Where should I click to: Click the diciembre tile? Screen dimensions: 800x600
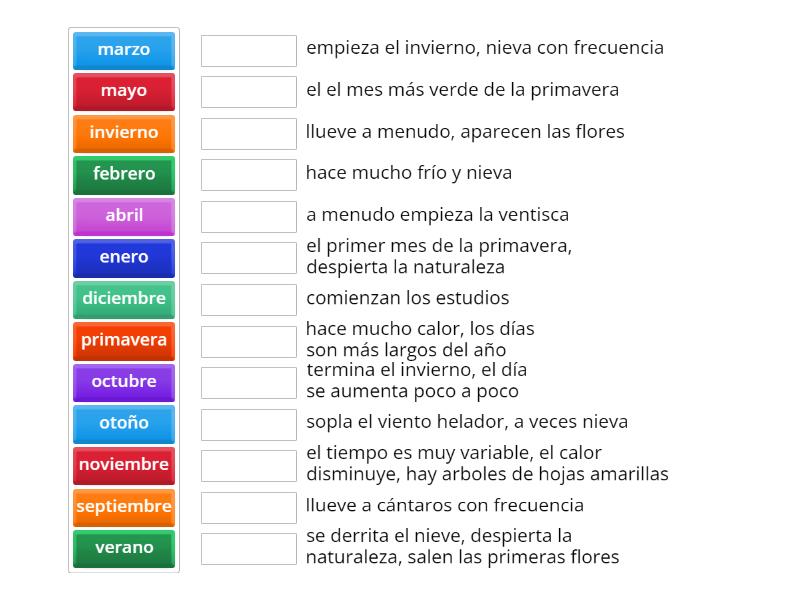tap(124, 299)
